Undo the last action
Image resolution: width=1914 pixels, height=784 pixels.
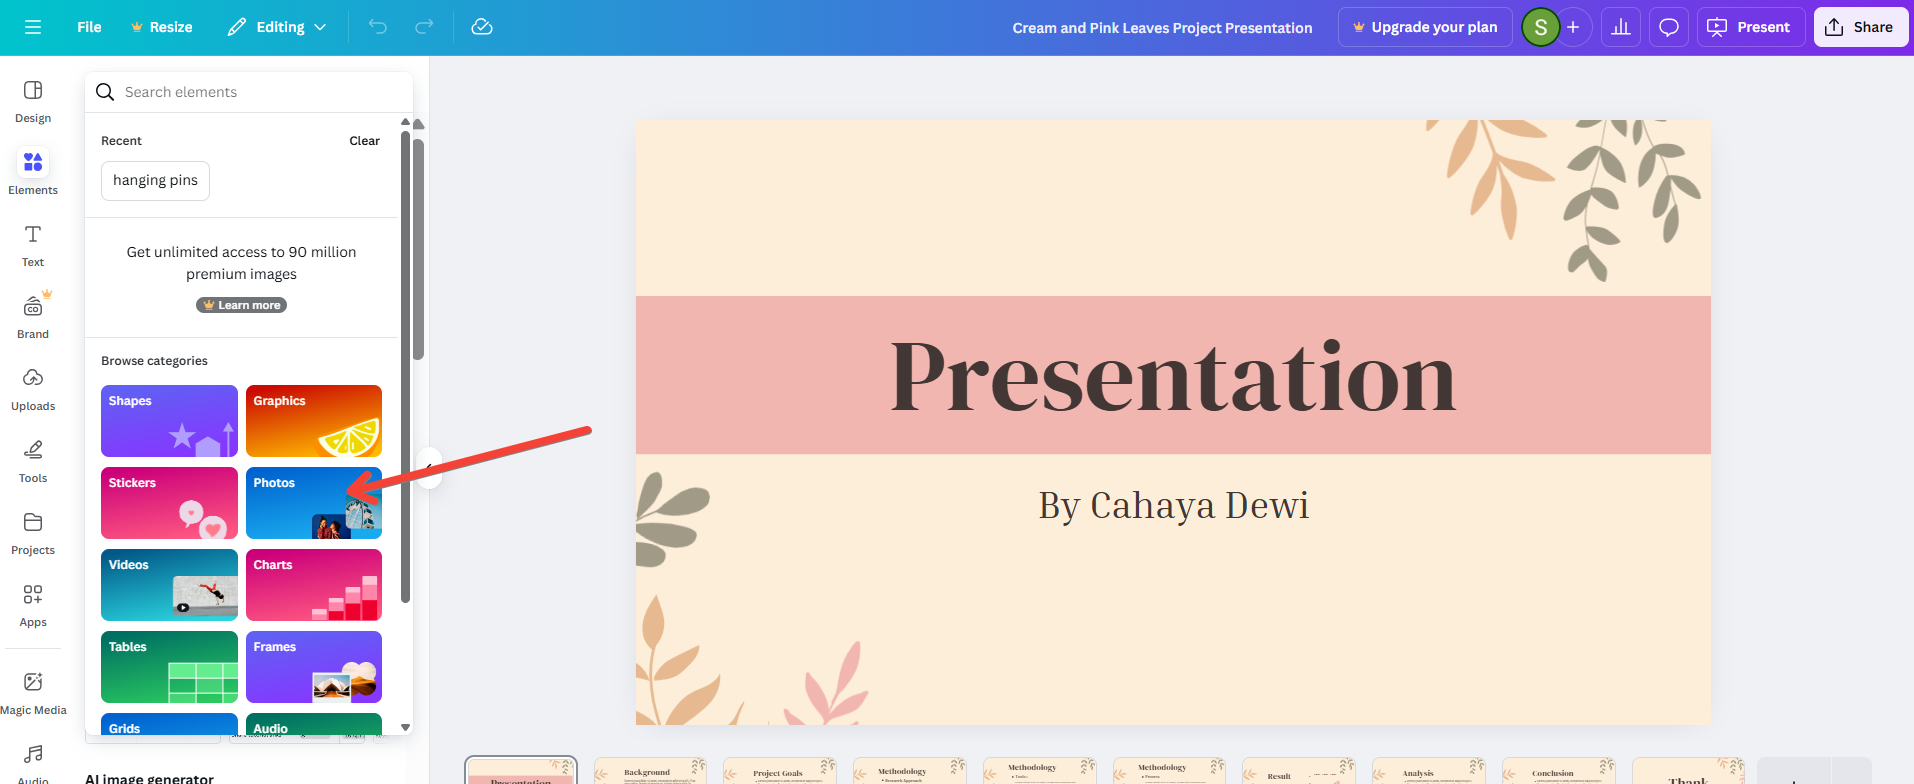378,27
